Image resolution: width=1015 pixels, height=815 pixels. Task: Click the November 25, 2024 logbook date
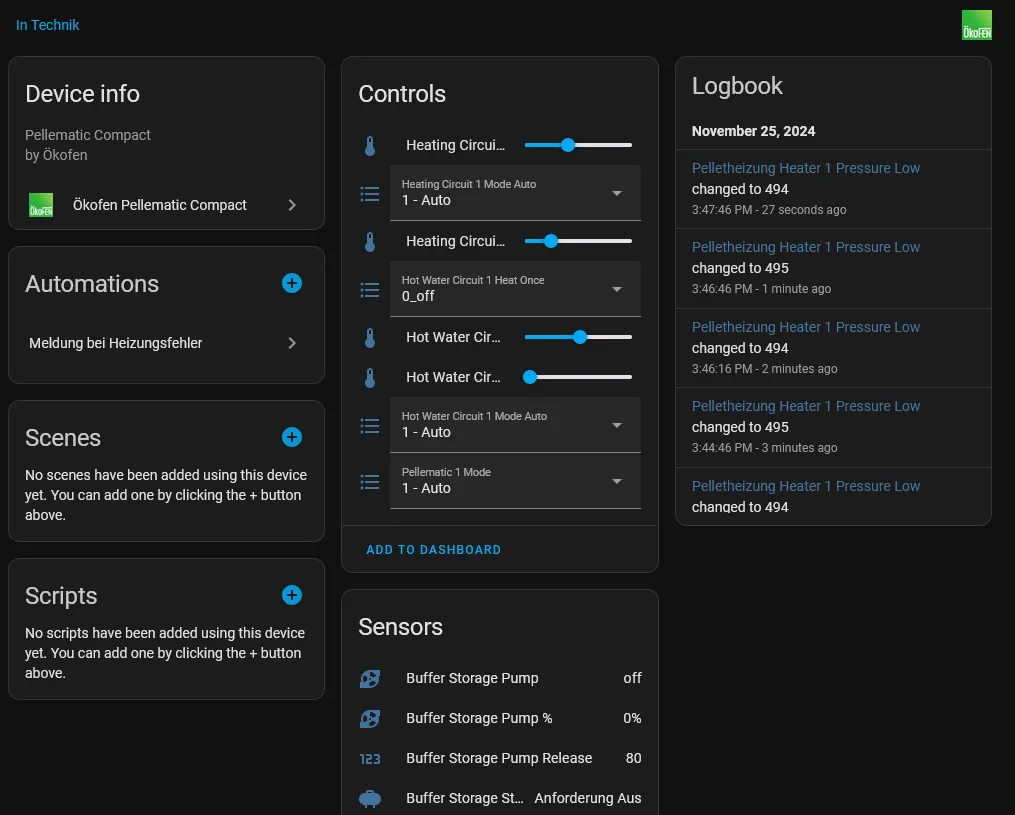click(x=753, y=131)
